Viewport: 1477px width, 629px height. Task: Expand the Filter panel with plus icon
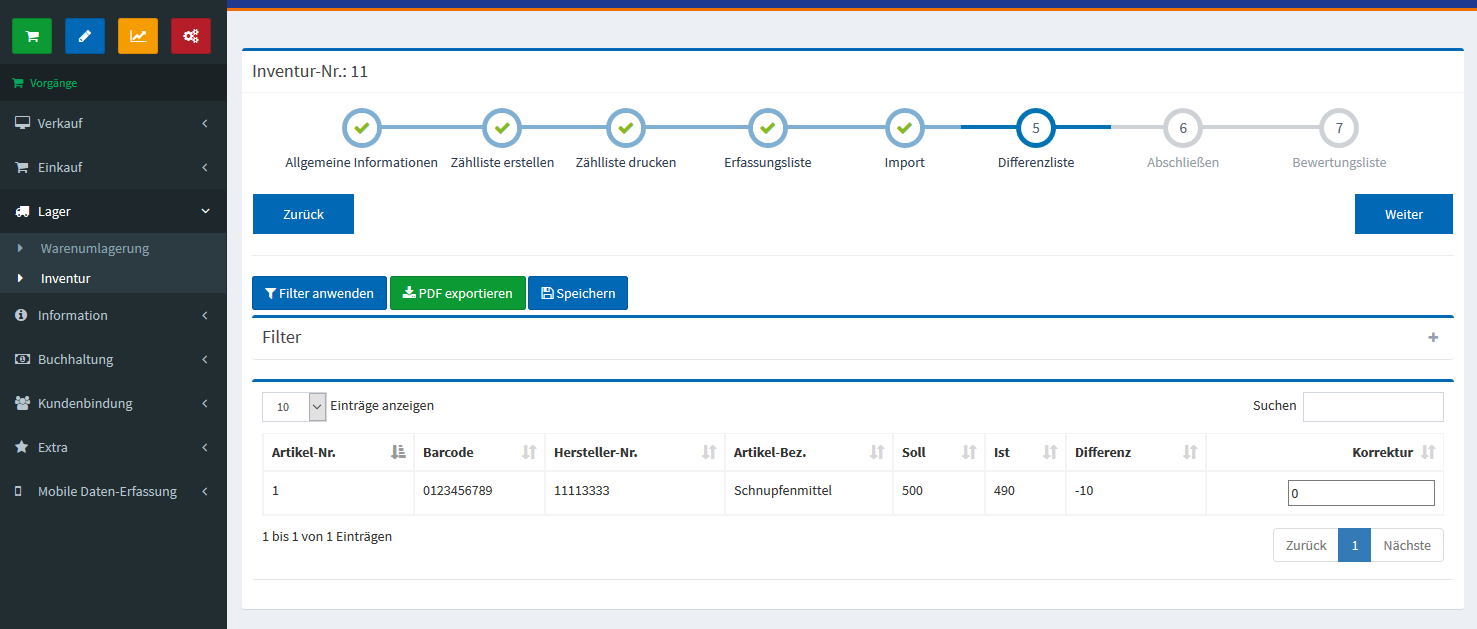point(1433,338)
